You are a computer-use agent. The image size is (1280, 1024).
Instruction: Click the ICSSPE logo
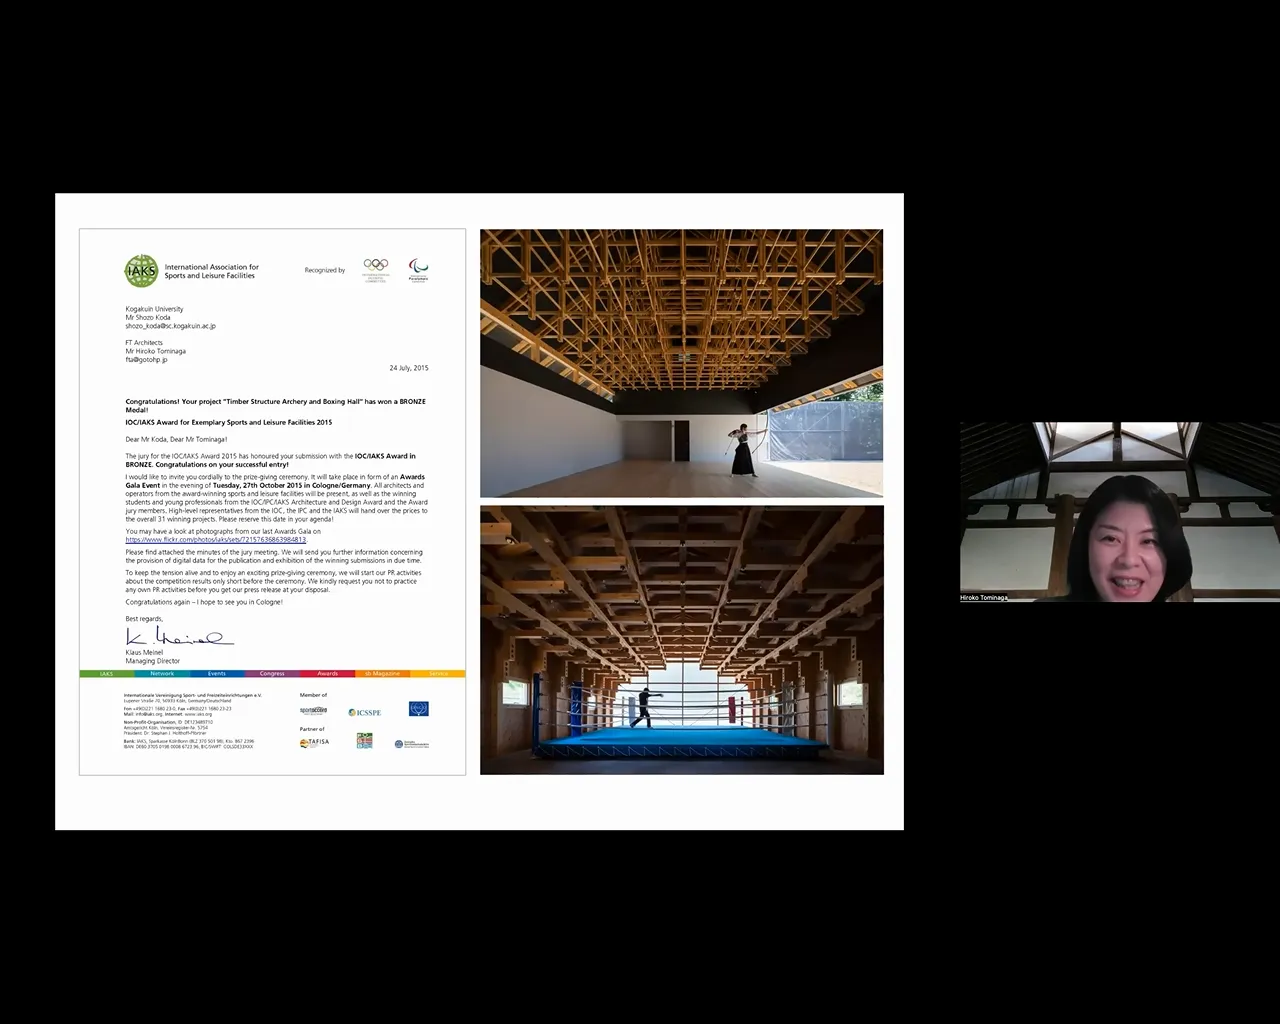point(364,712)
